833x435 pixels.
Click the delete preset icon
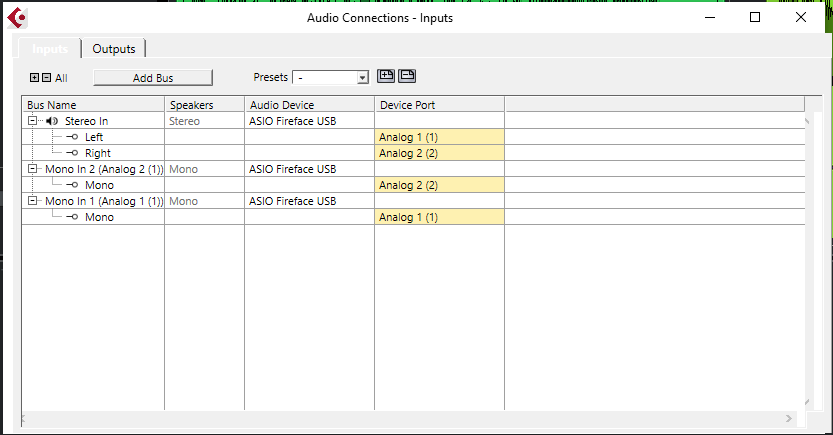[407, 76]
